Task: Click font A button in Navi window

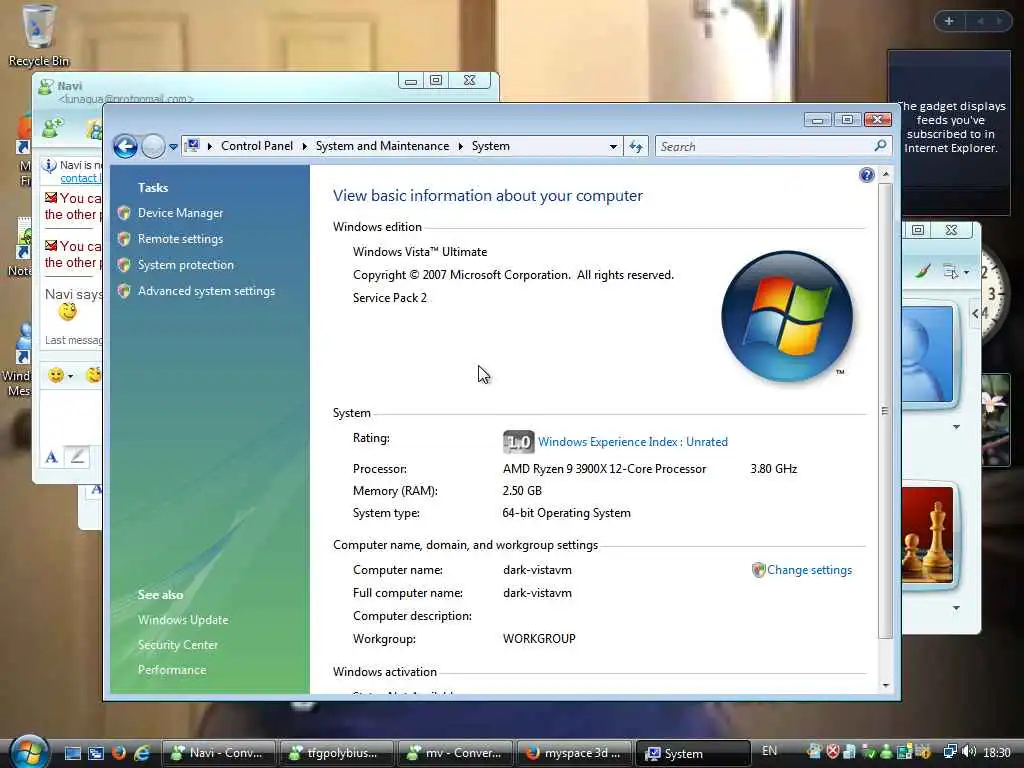Action: [x=52, y=457]
